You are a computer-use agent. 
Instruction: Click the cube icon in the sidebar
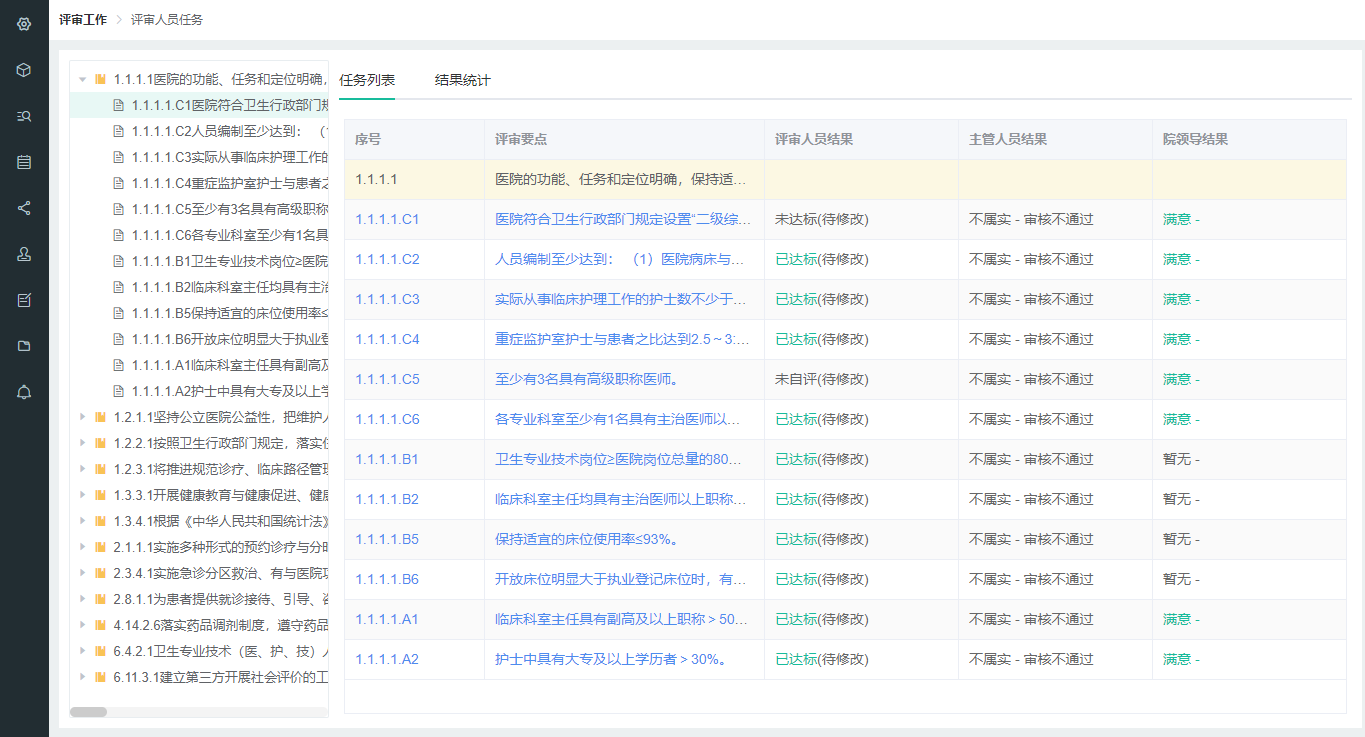(x=24, y=70)
